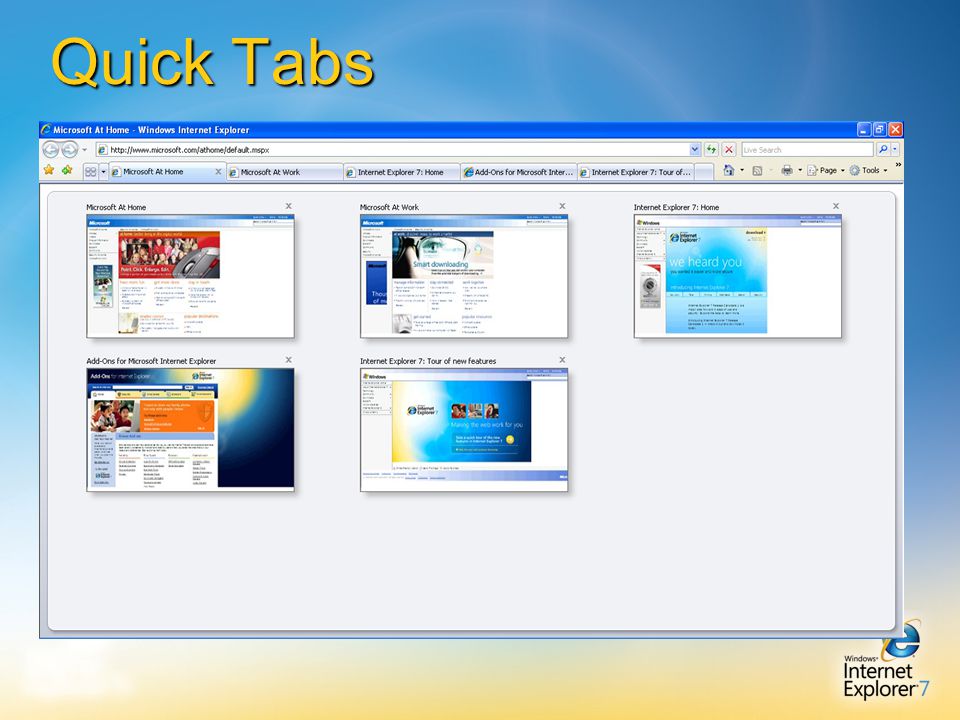The width and height of the screenshot is (960, 720).
Task: Click the green Refresh button
Action: pos(711,149)
